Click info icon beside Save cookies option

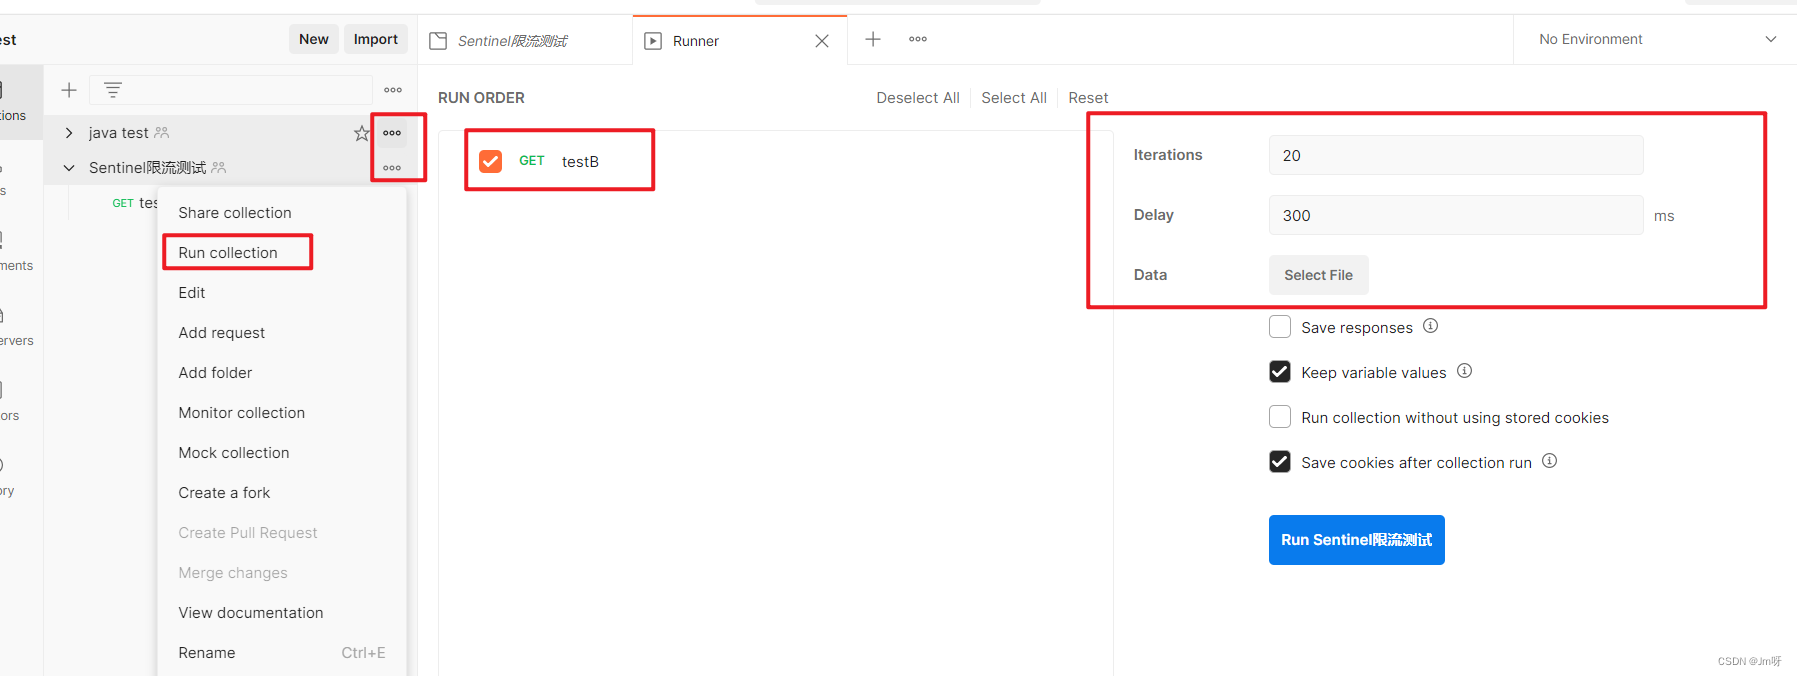coord(1549,461)
